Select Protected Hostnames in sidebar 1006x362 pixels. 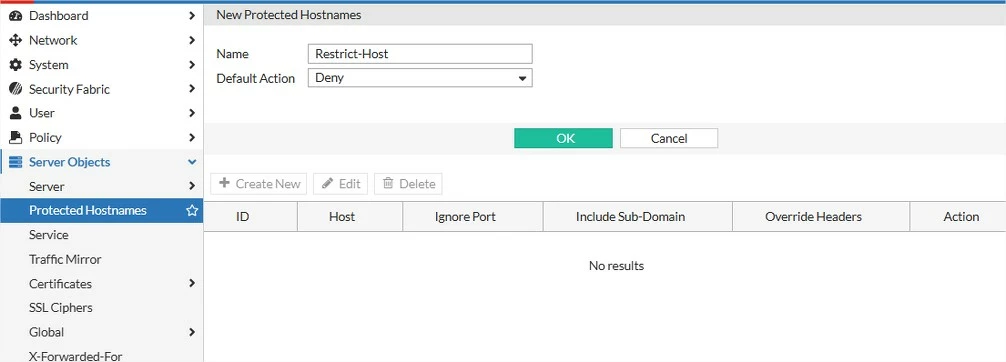coord(101,211)
